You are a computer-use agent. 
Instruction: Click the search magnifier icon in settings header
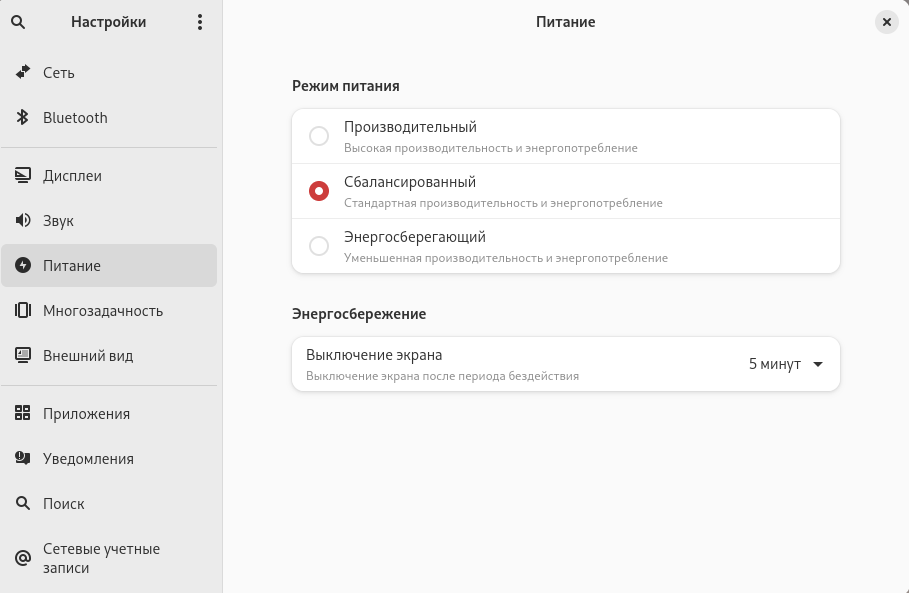coord(18,22)
